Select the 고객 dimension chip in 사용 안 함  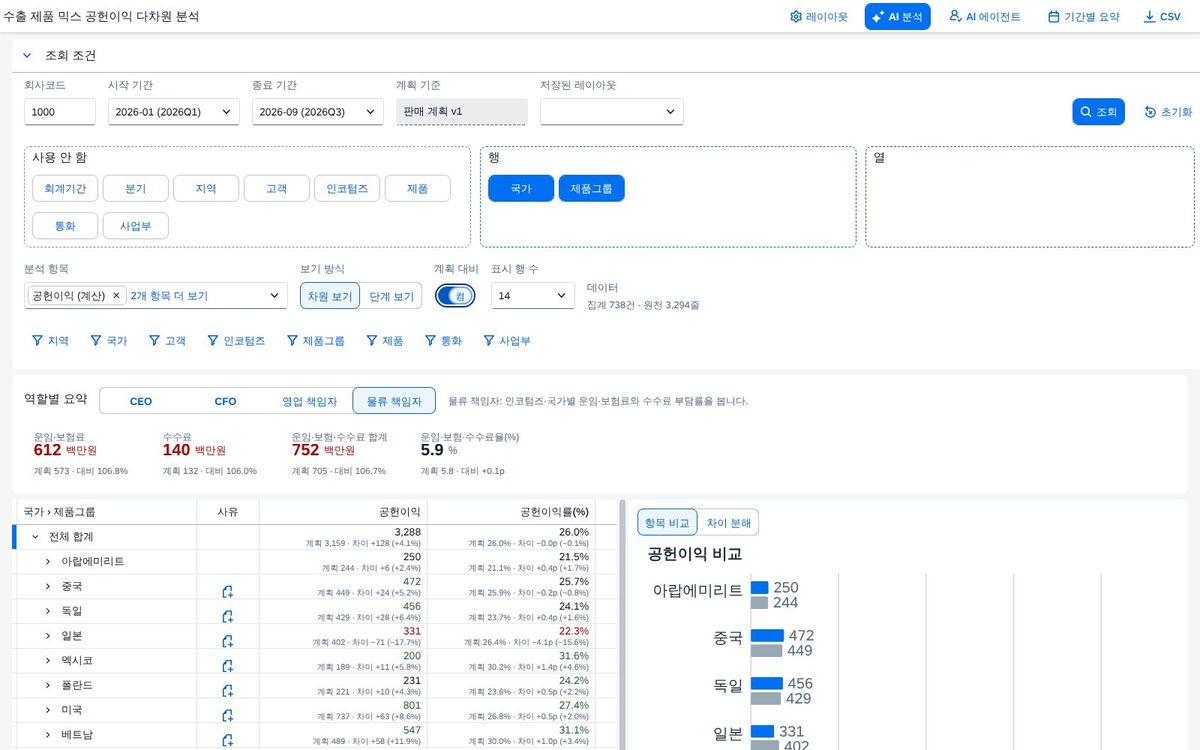(277, 188)
